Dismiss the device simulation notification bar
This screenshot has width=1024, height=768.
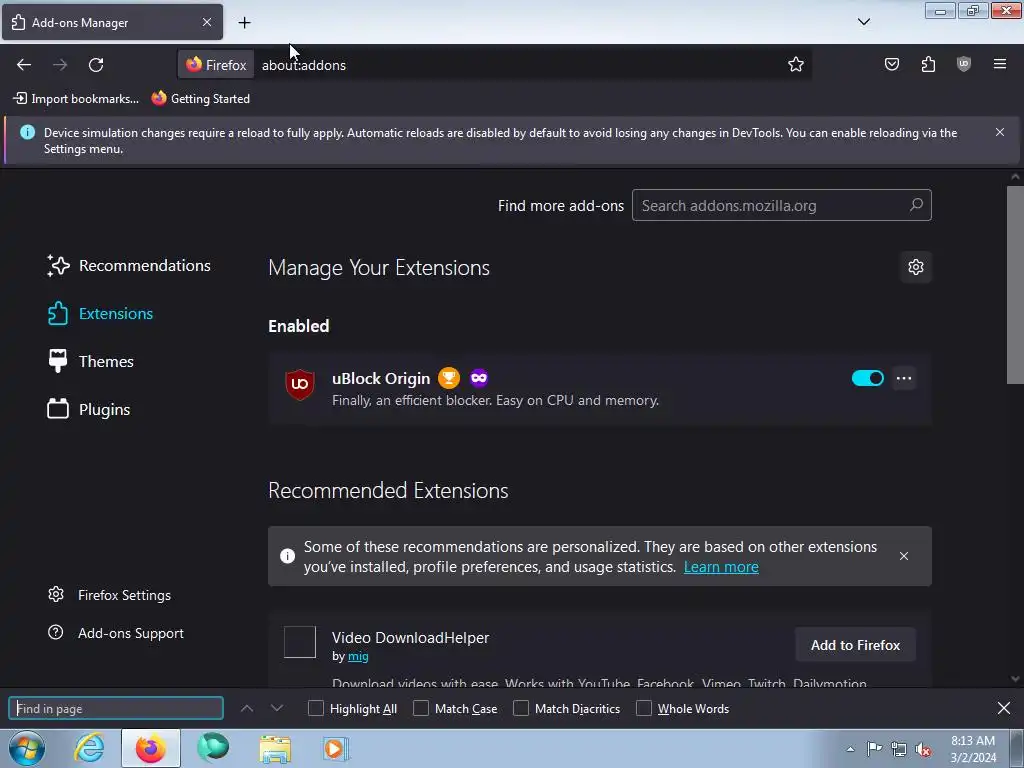pyautogui.click(x=1000, y=132)
